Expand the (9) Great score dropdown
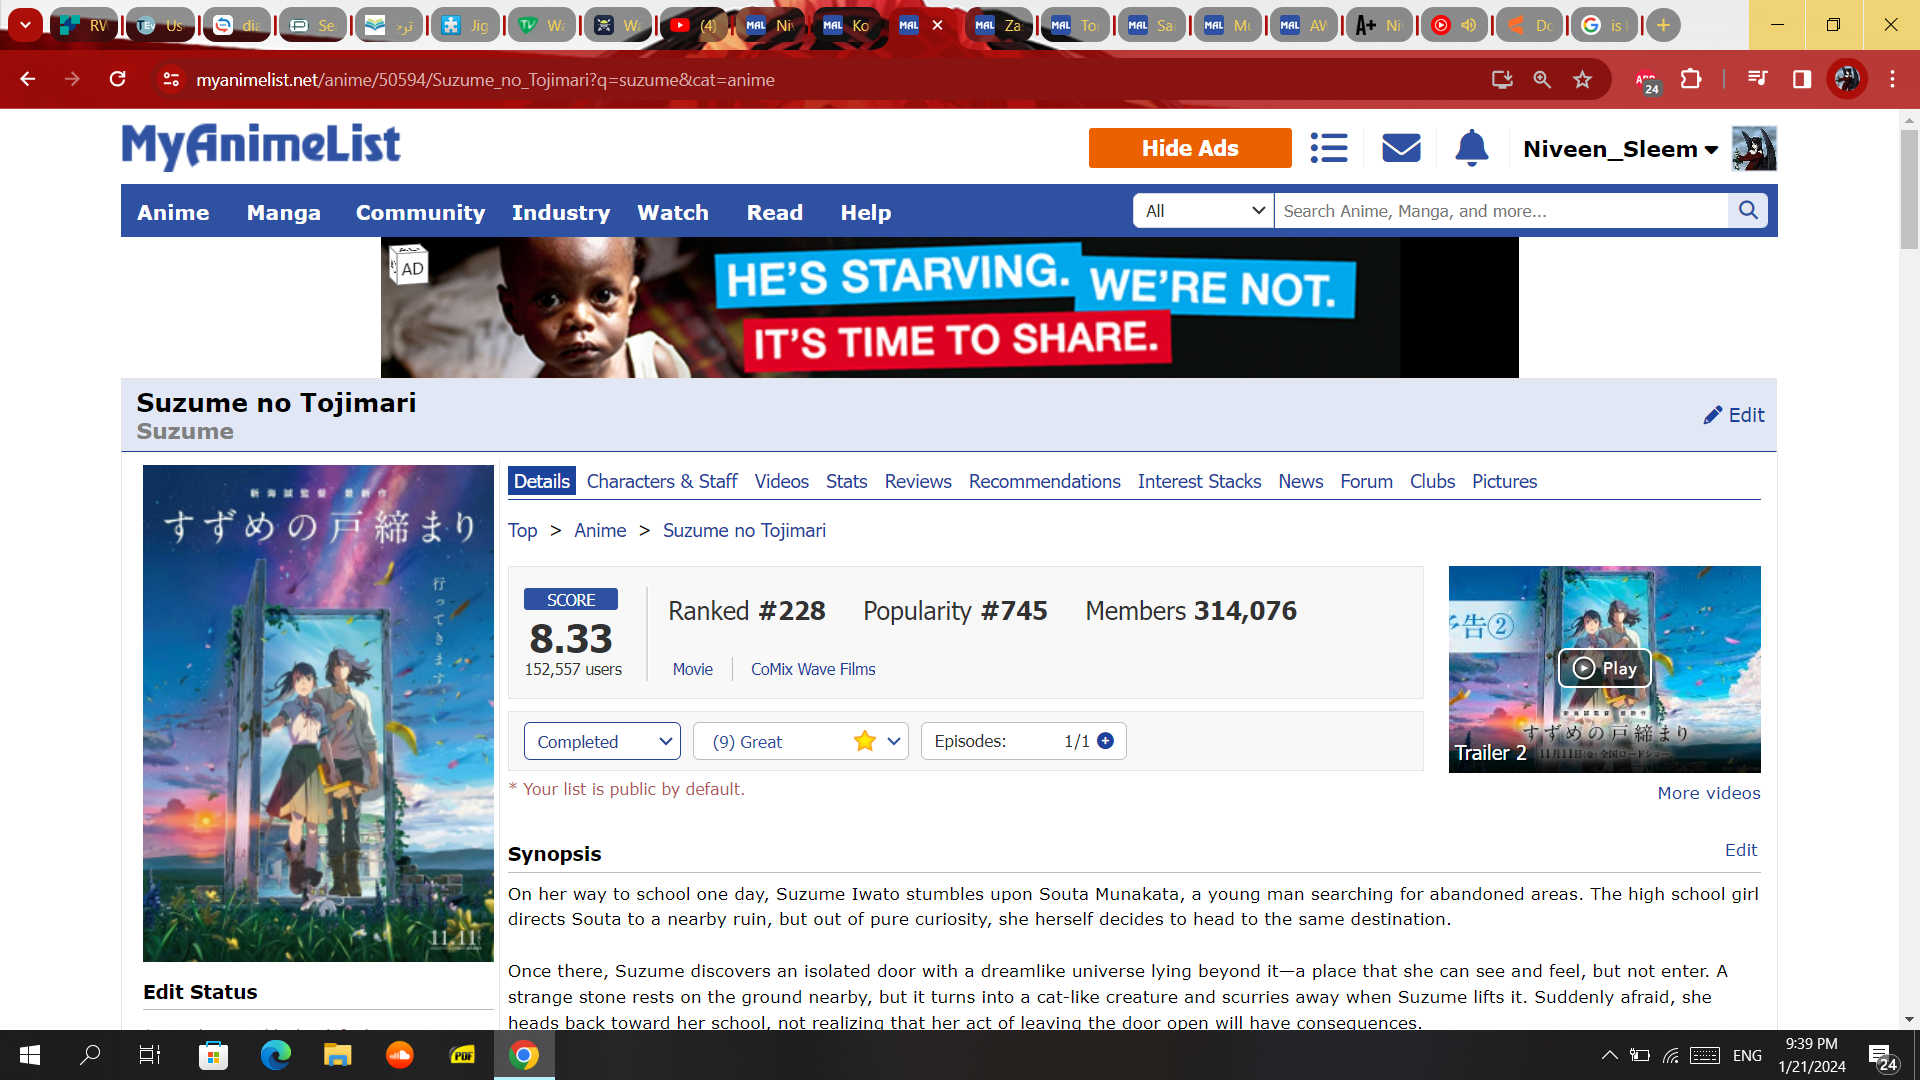 [800, 741]
